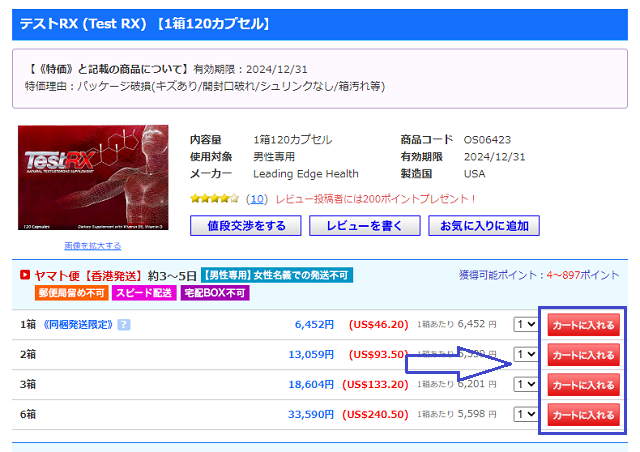Click the 獲得可能ポイント:4~897ポイント text

[539, 275]
